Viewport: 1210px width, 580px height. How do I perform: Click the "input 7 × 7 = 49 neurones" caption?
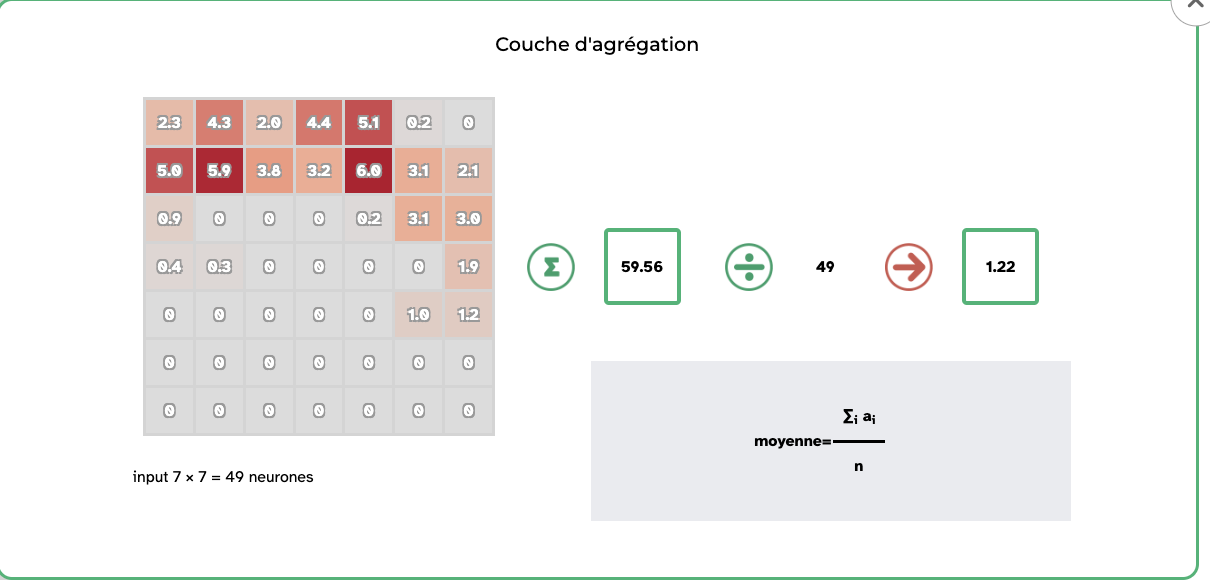[223, 477]
